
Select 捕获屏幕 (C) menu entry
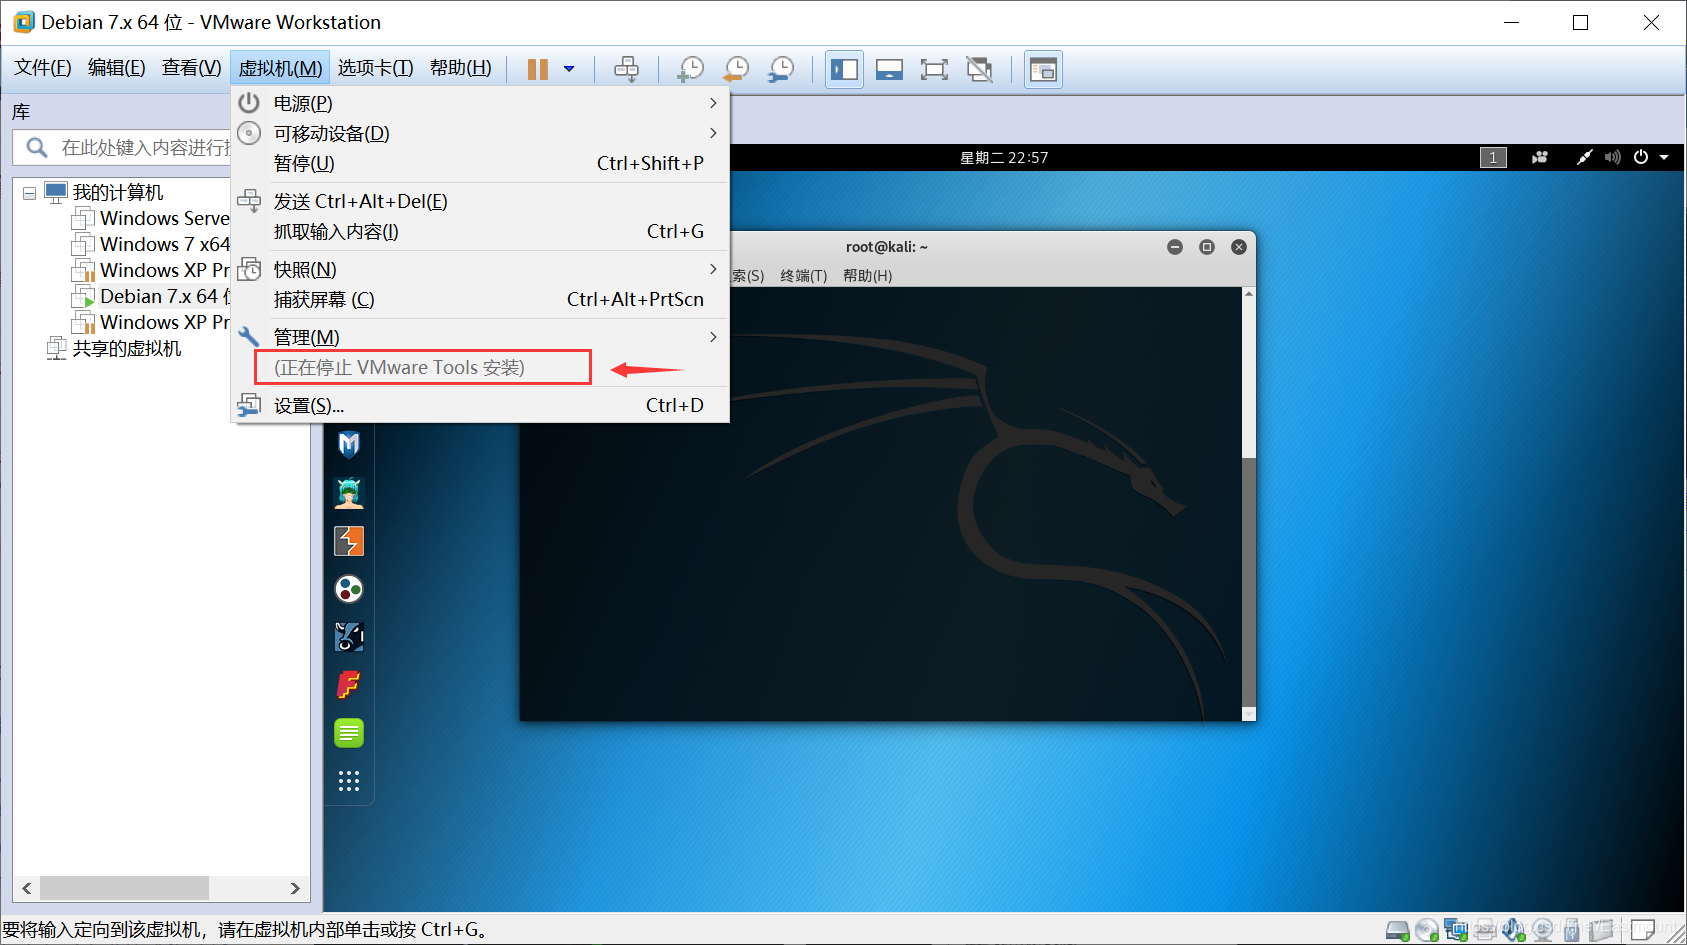[x=480, y=299]
